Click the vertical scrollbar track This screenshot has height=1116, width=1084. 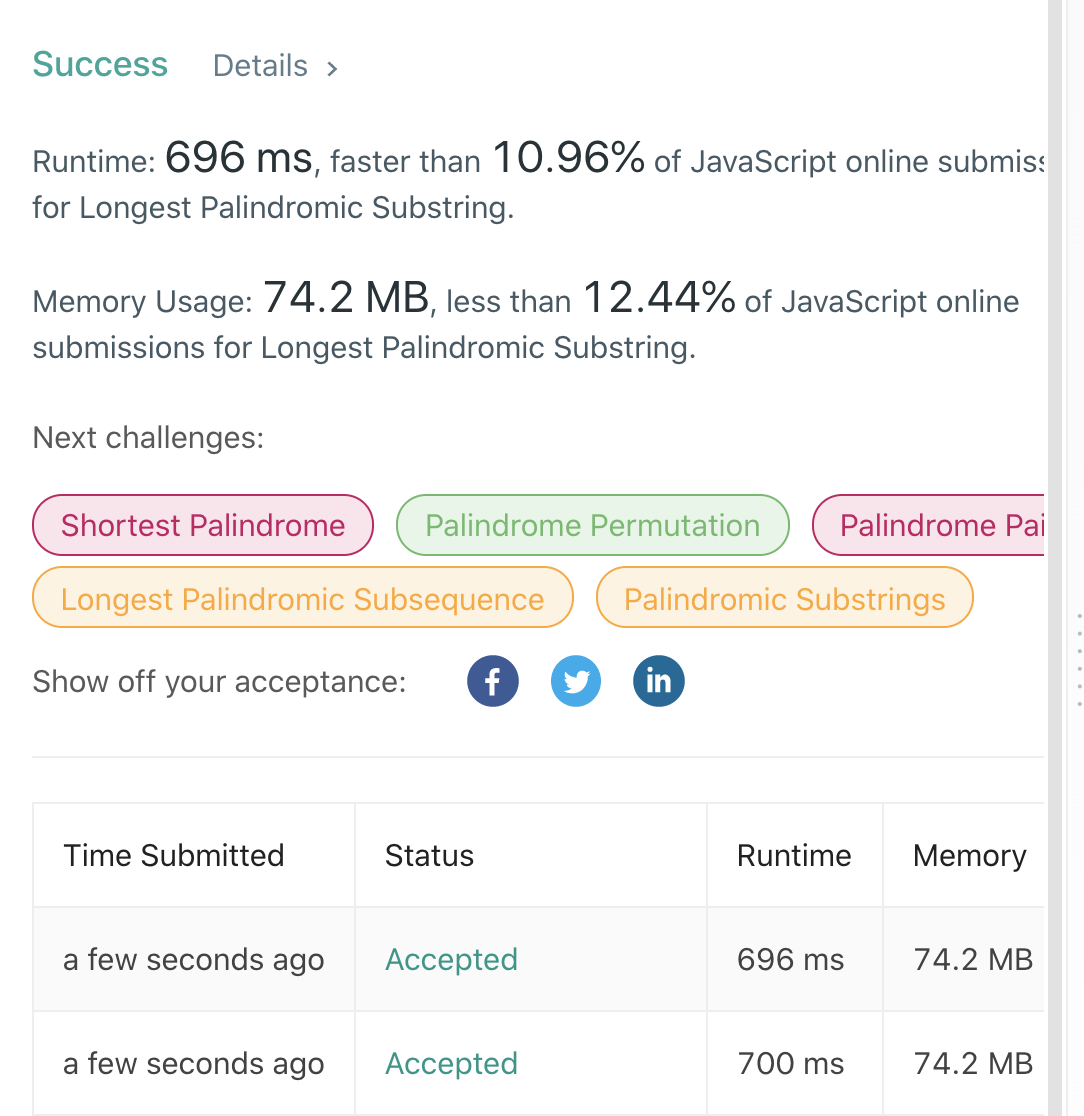[1054, 400]
